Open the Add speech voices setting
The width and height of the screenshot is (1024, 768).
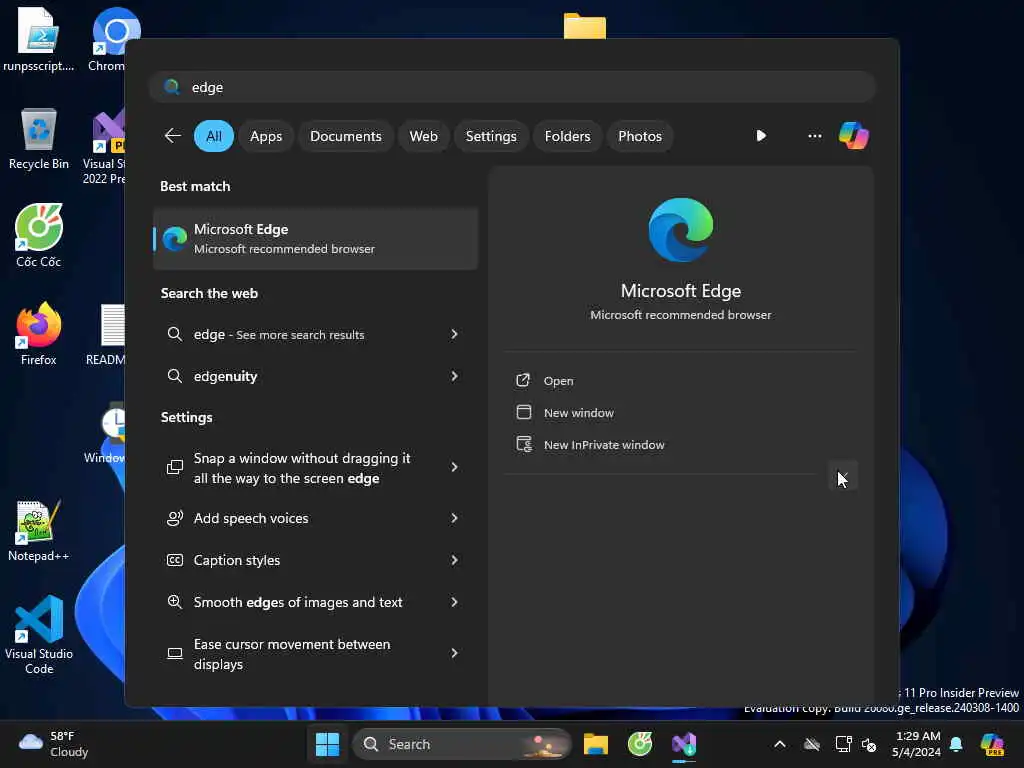click(315, 518)
